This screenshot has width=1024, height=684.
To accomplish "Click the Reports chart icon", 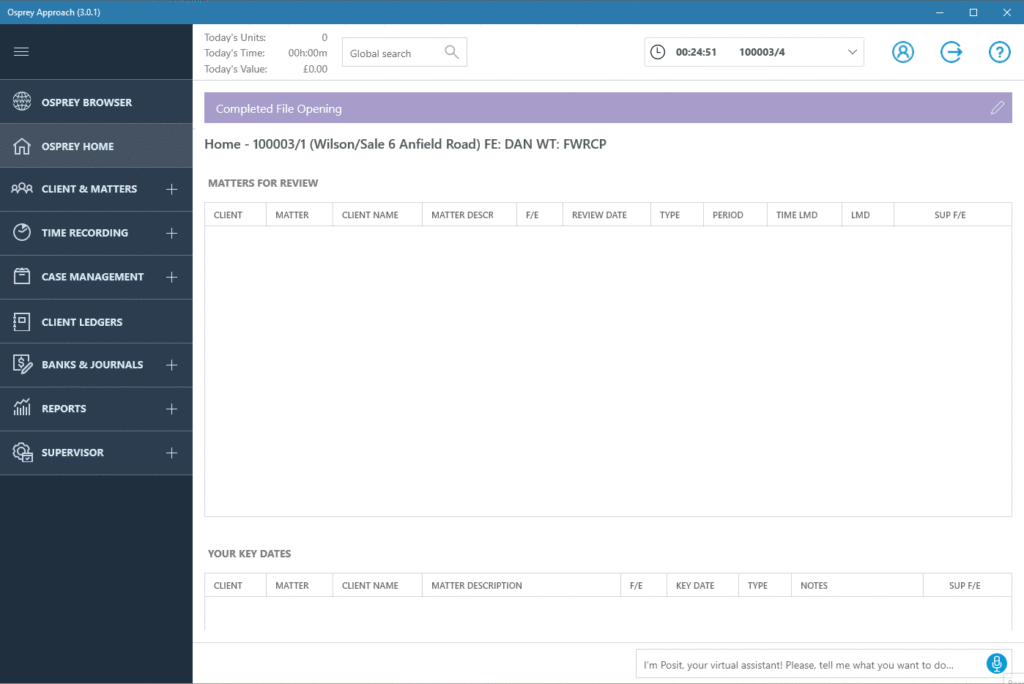I will (x=22, y=408).
